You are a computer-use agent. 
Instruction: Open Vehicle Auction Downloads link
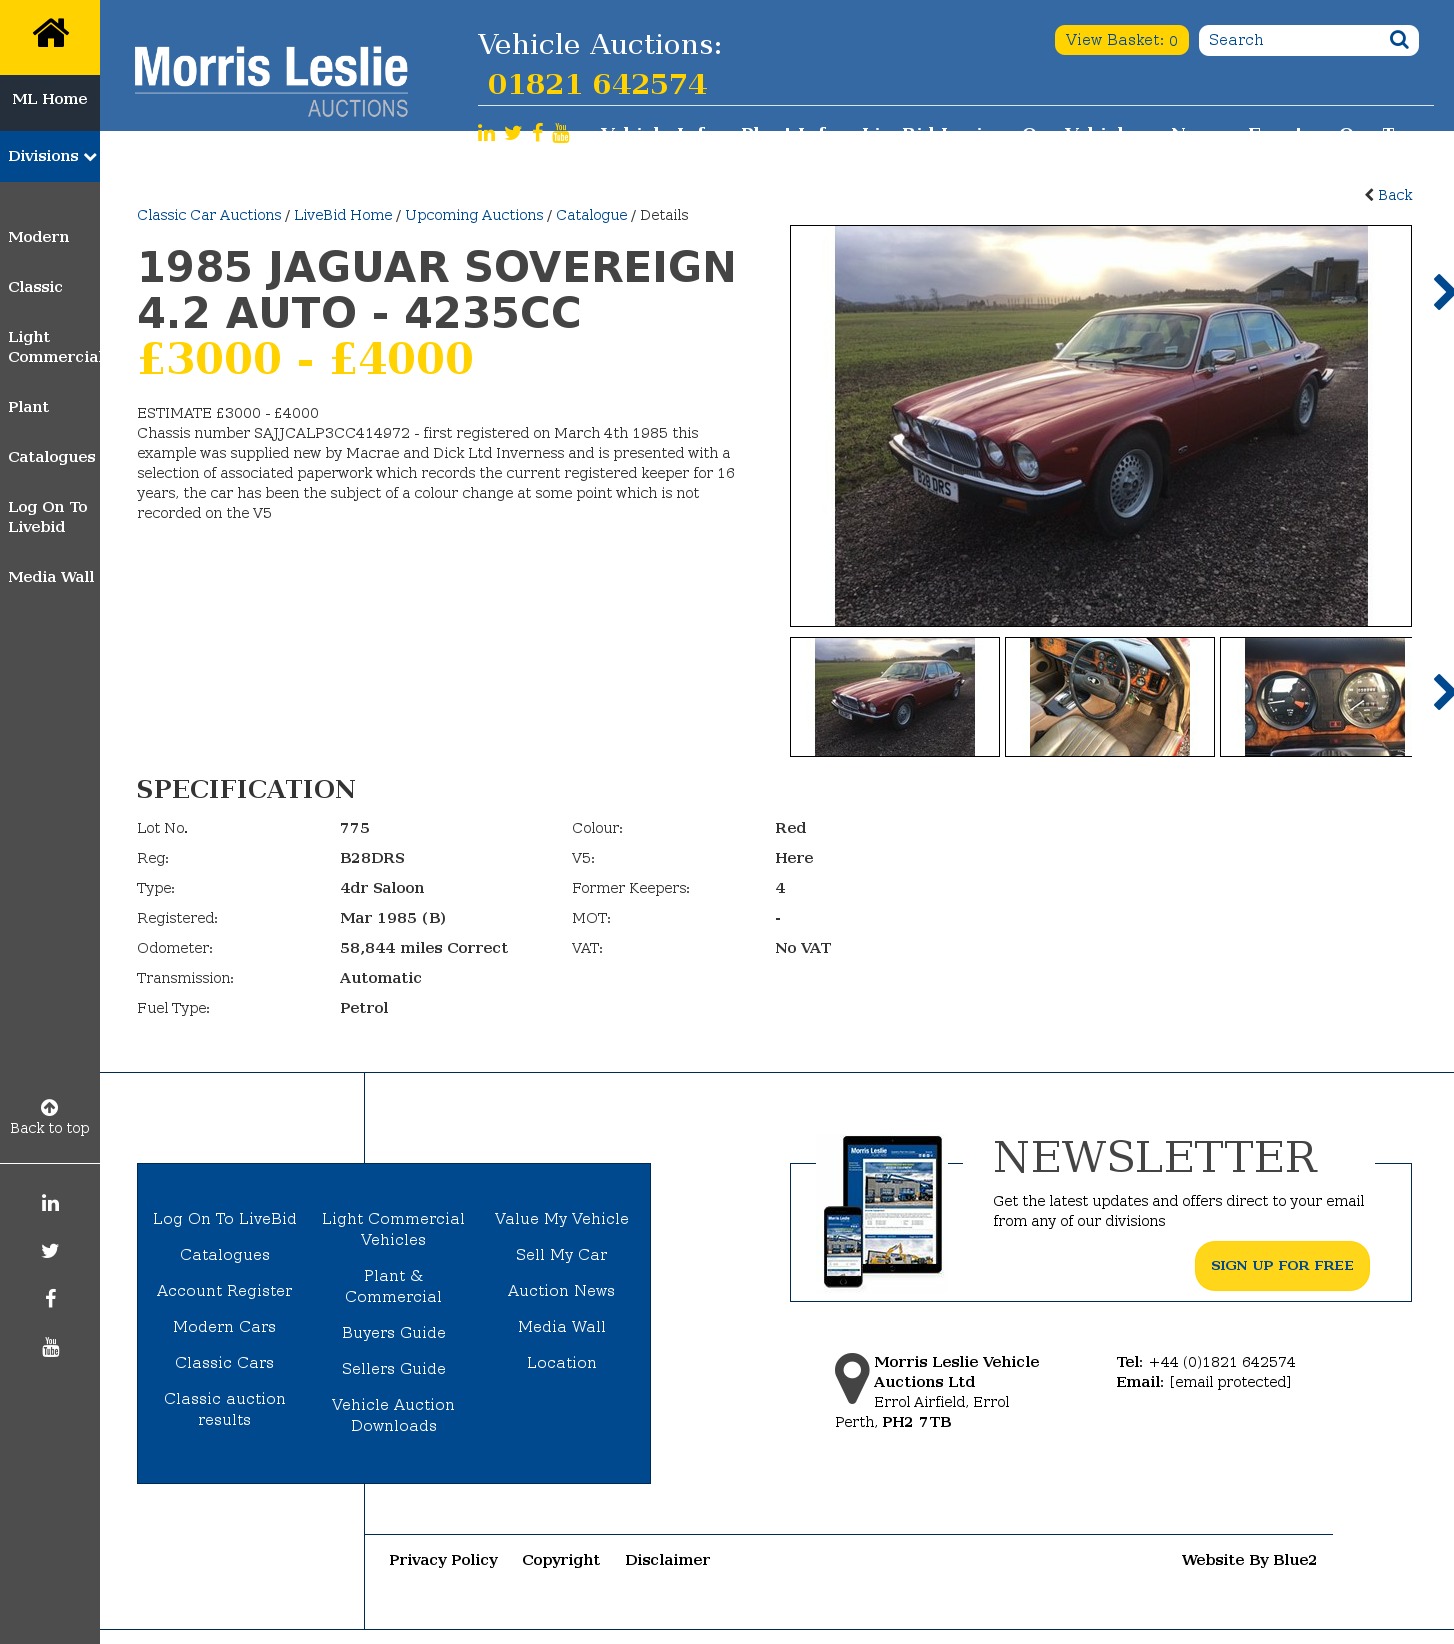[394, 1415]
